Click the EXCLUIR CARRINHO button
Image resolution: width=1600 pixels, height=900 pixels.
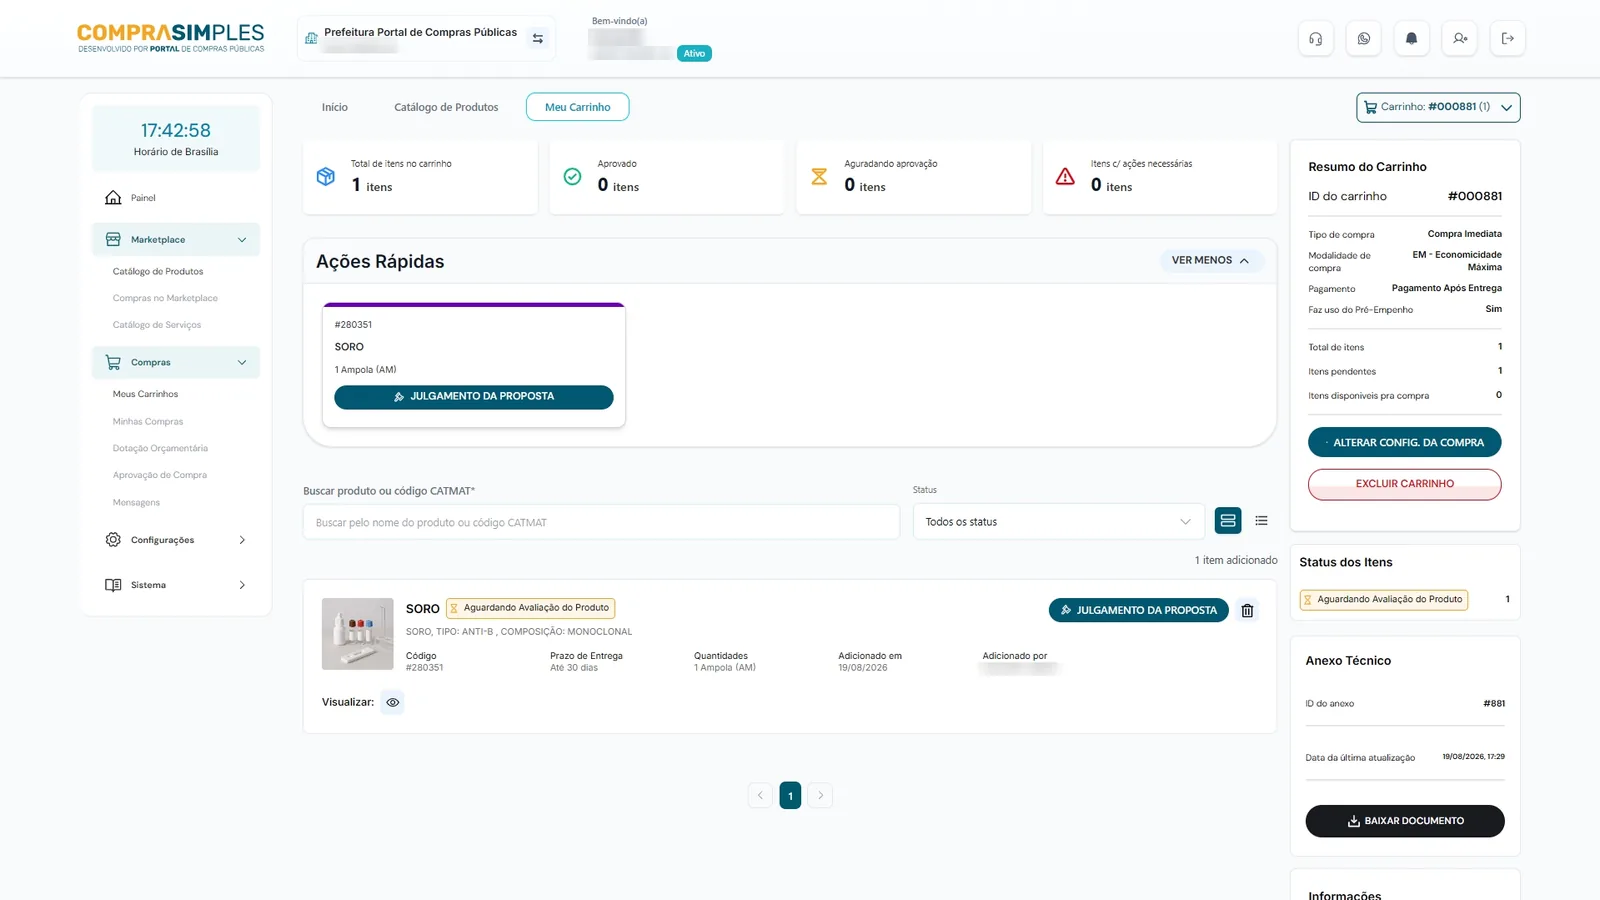1404,484
